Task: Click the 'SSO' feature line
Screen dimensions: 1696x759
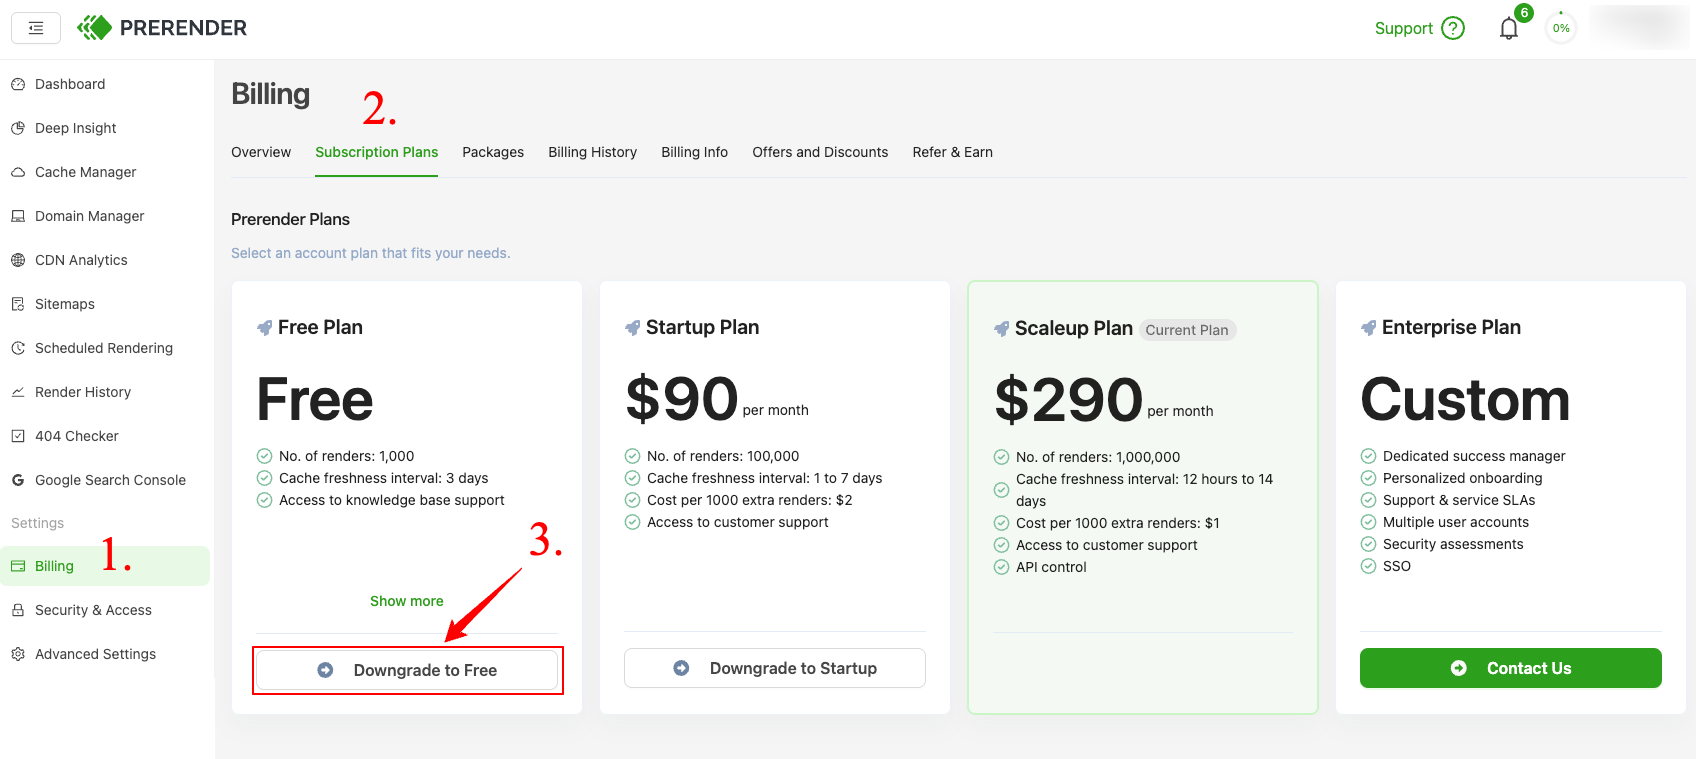Action: click(1397, 566)
